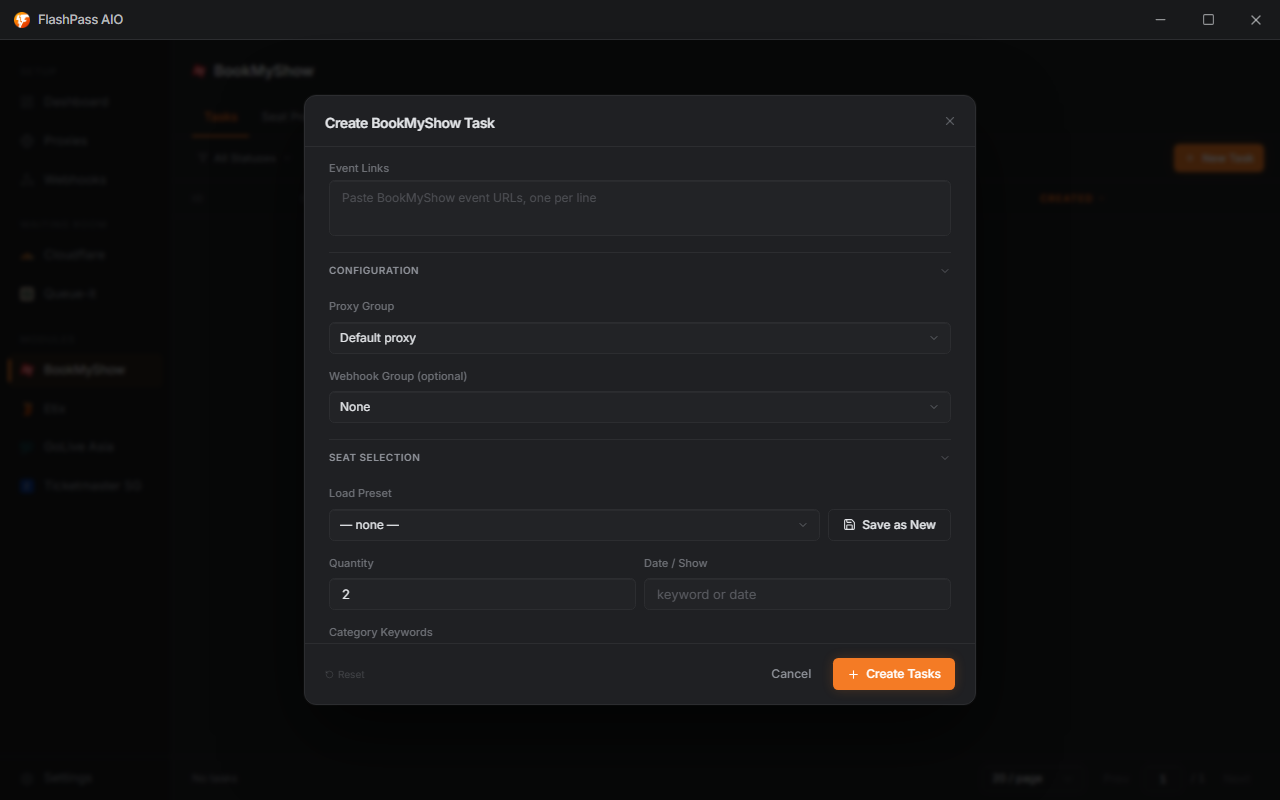The width and height of the screenshot is (1280, 800).
Task: Click the "Event Links" label
Action: click(359, 168)
